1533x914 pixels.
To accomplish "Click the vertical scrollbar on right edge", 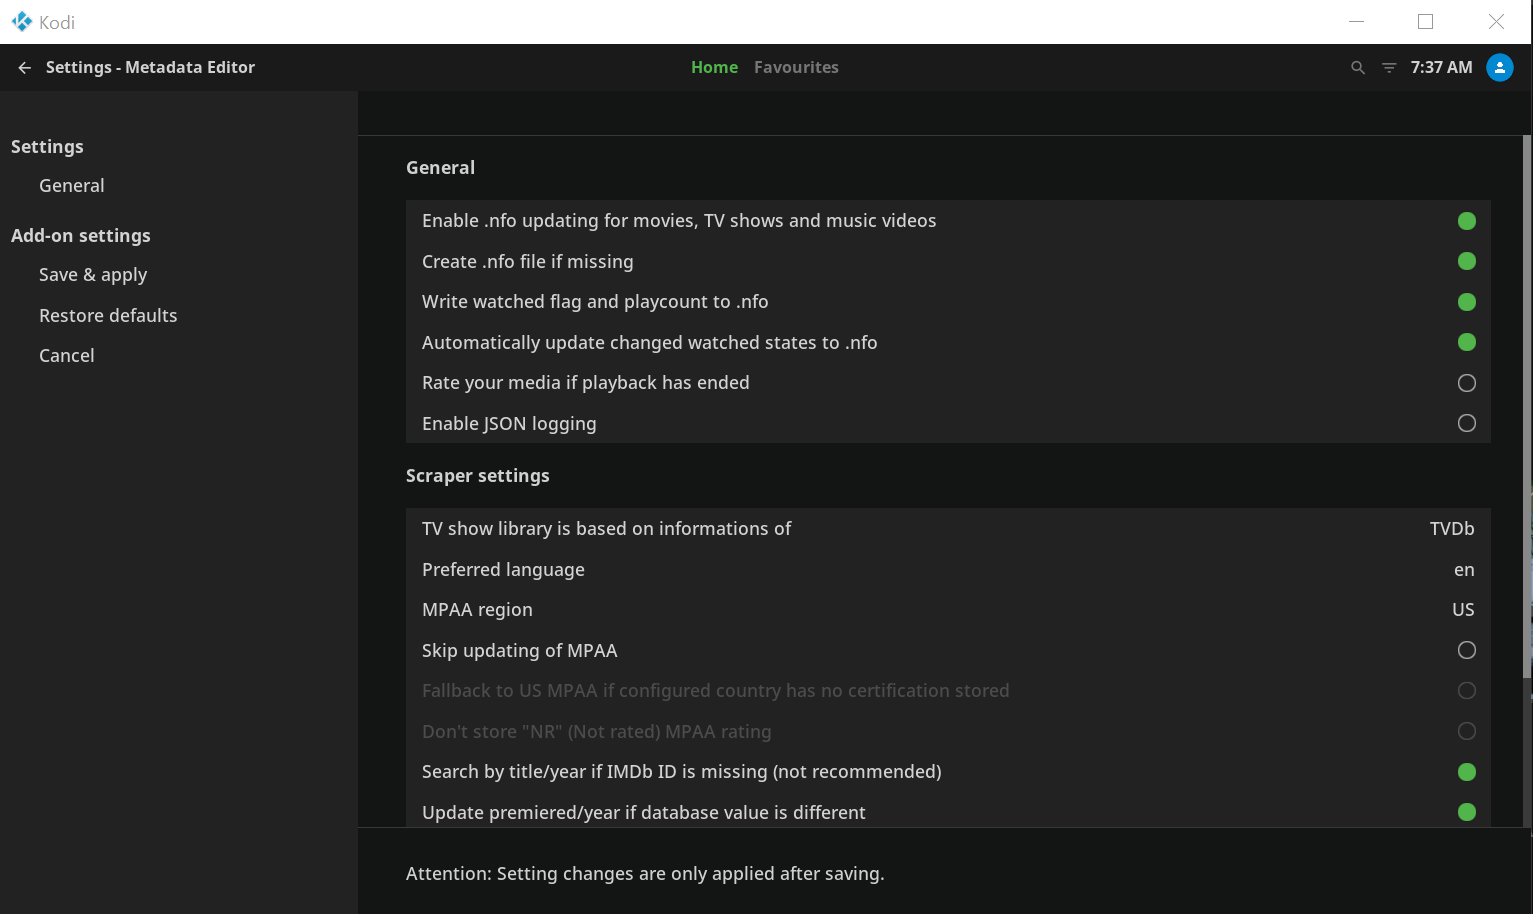I will pos(1526,400).
